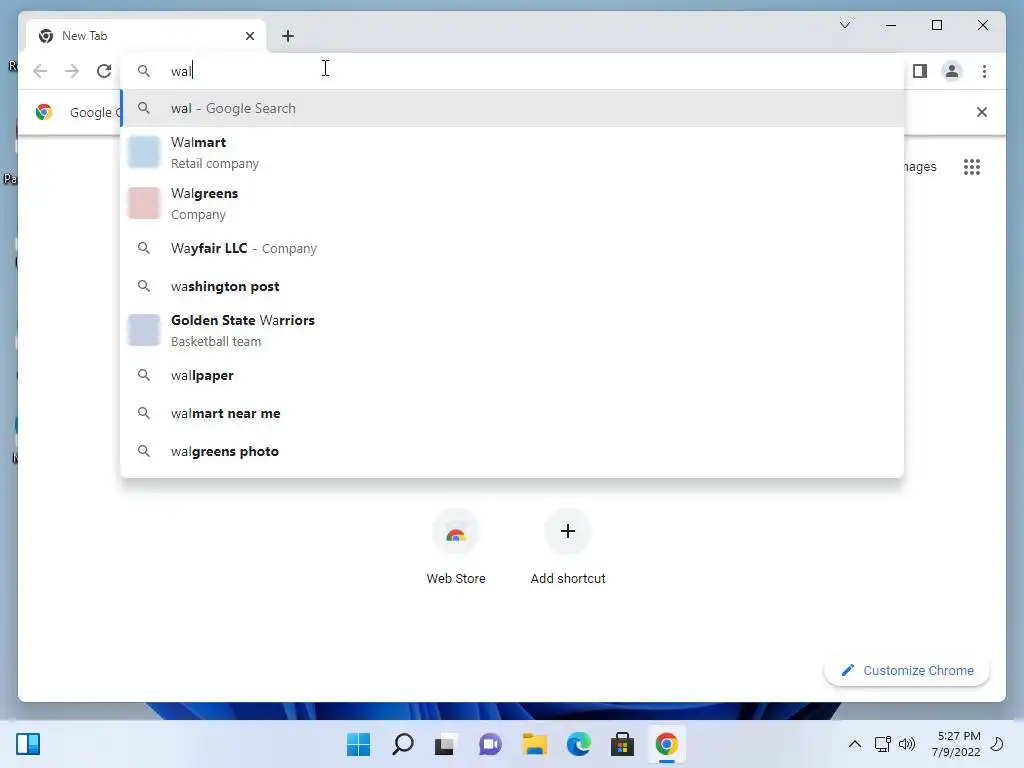Screen dimensions: 1024x768
Task: Dismiss the Google Chrome info bar
Action: point(981,112)
